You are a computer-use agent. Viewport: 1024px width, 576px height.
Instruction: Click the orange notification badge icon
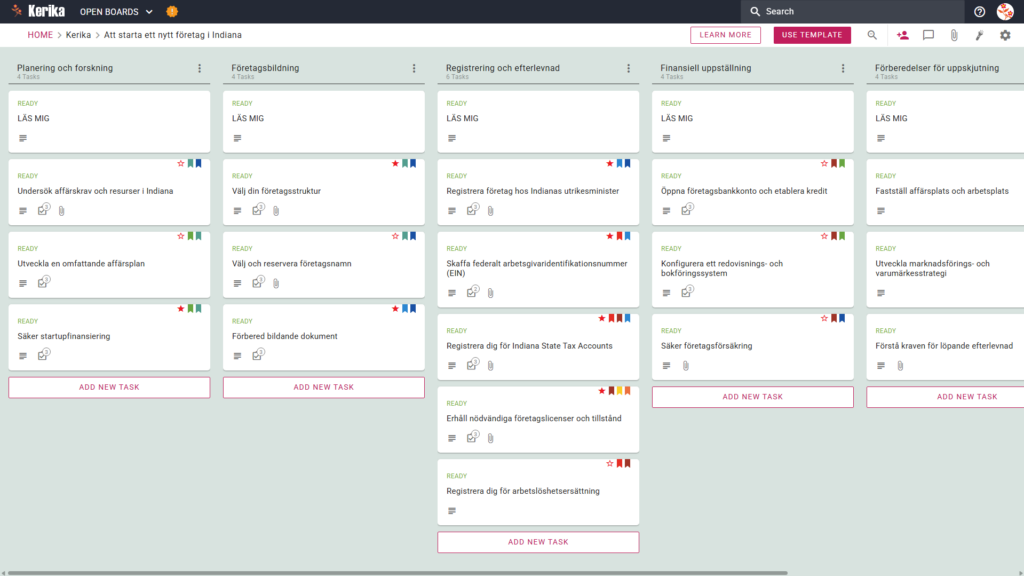172,11
